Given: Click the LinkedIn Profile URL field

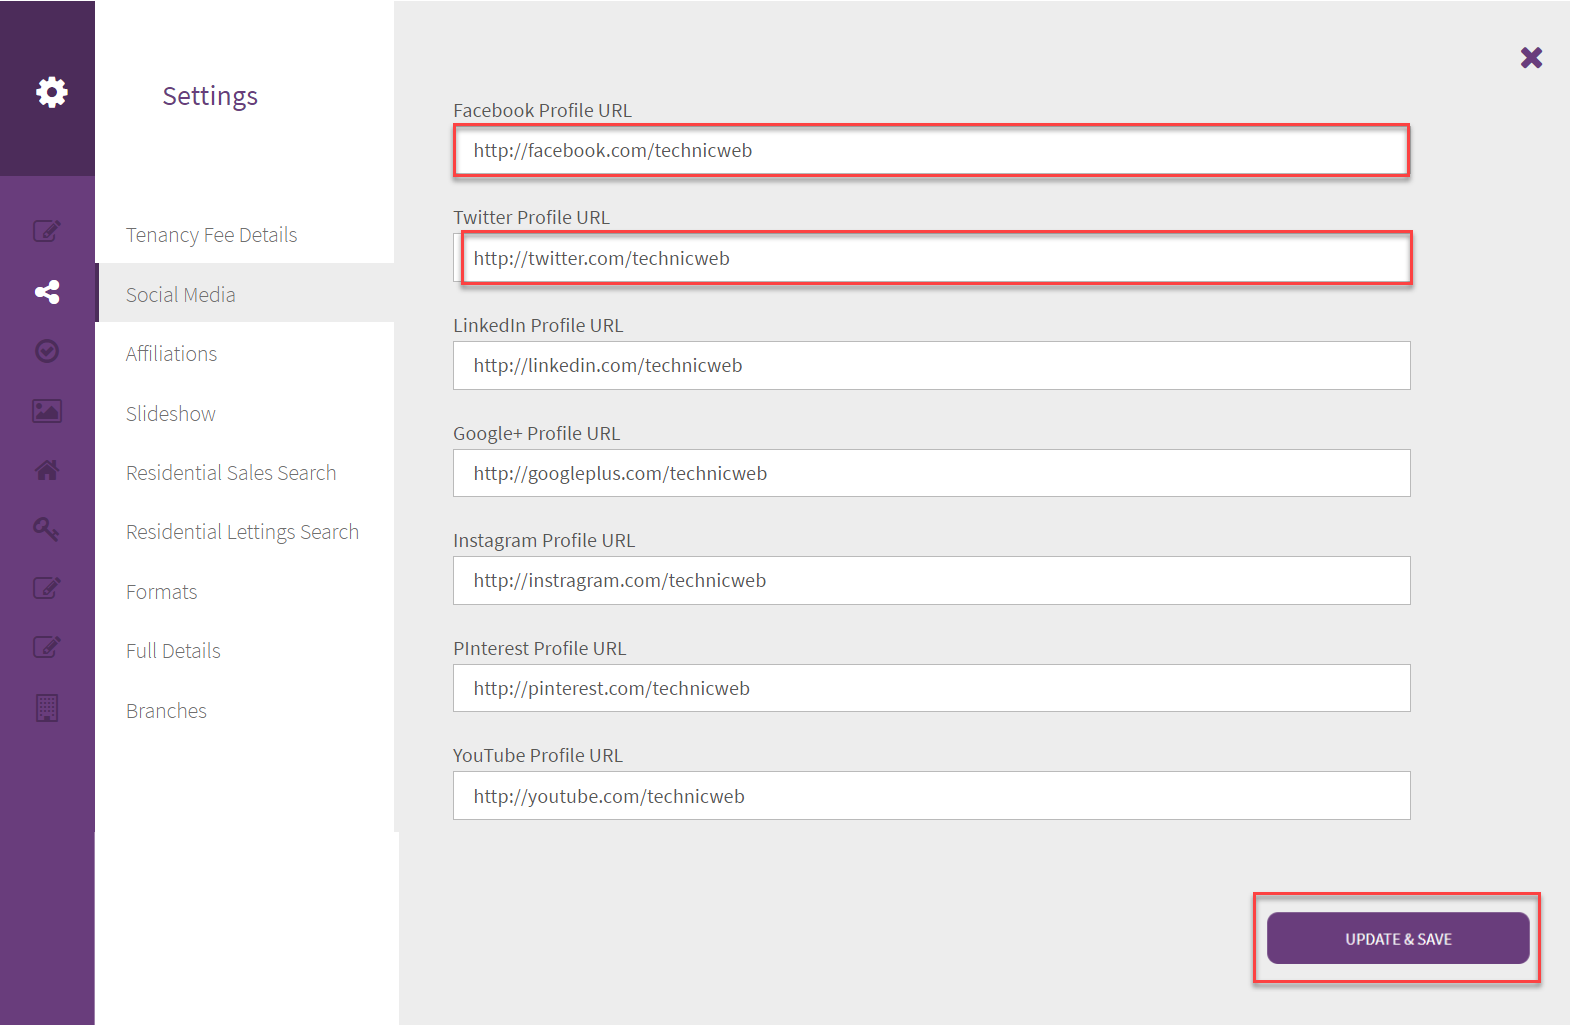Looking at the screenshot, I should pyautogui.click(x=932, y=365).
